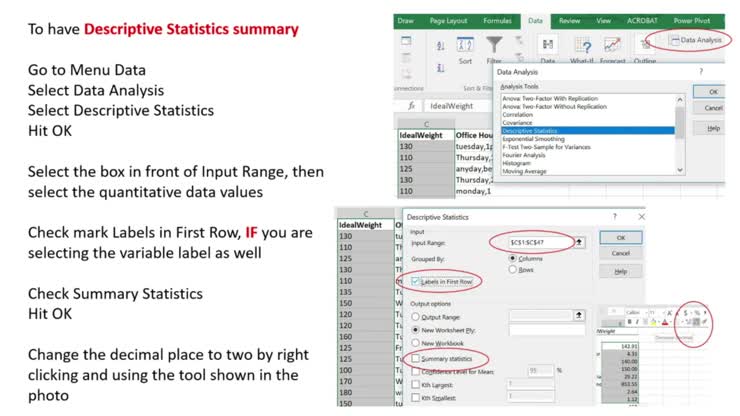Viewport: 740px width, 416px height.
Task: Click OK in Descriptive Statistics dialog
Action: pyautogui.click(x=621, y=238)
